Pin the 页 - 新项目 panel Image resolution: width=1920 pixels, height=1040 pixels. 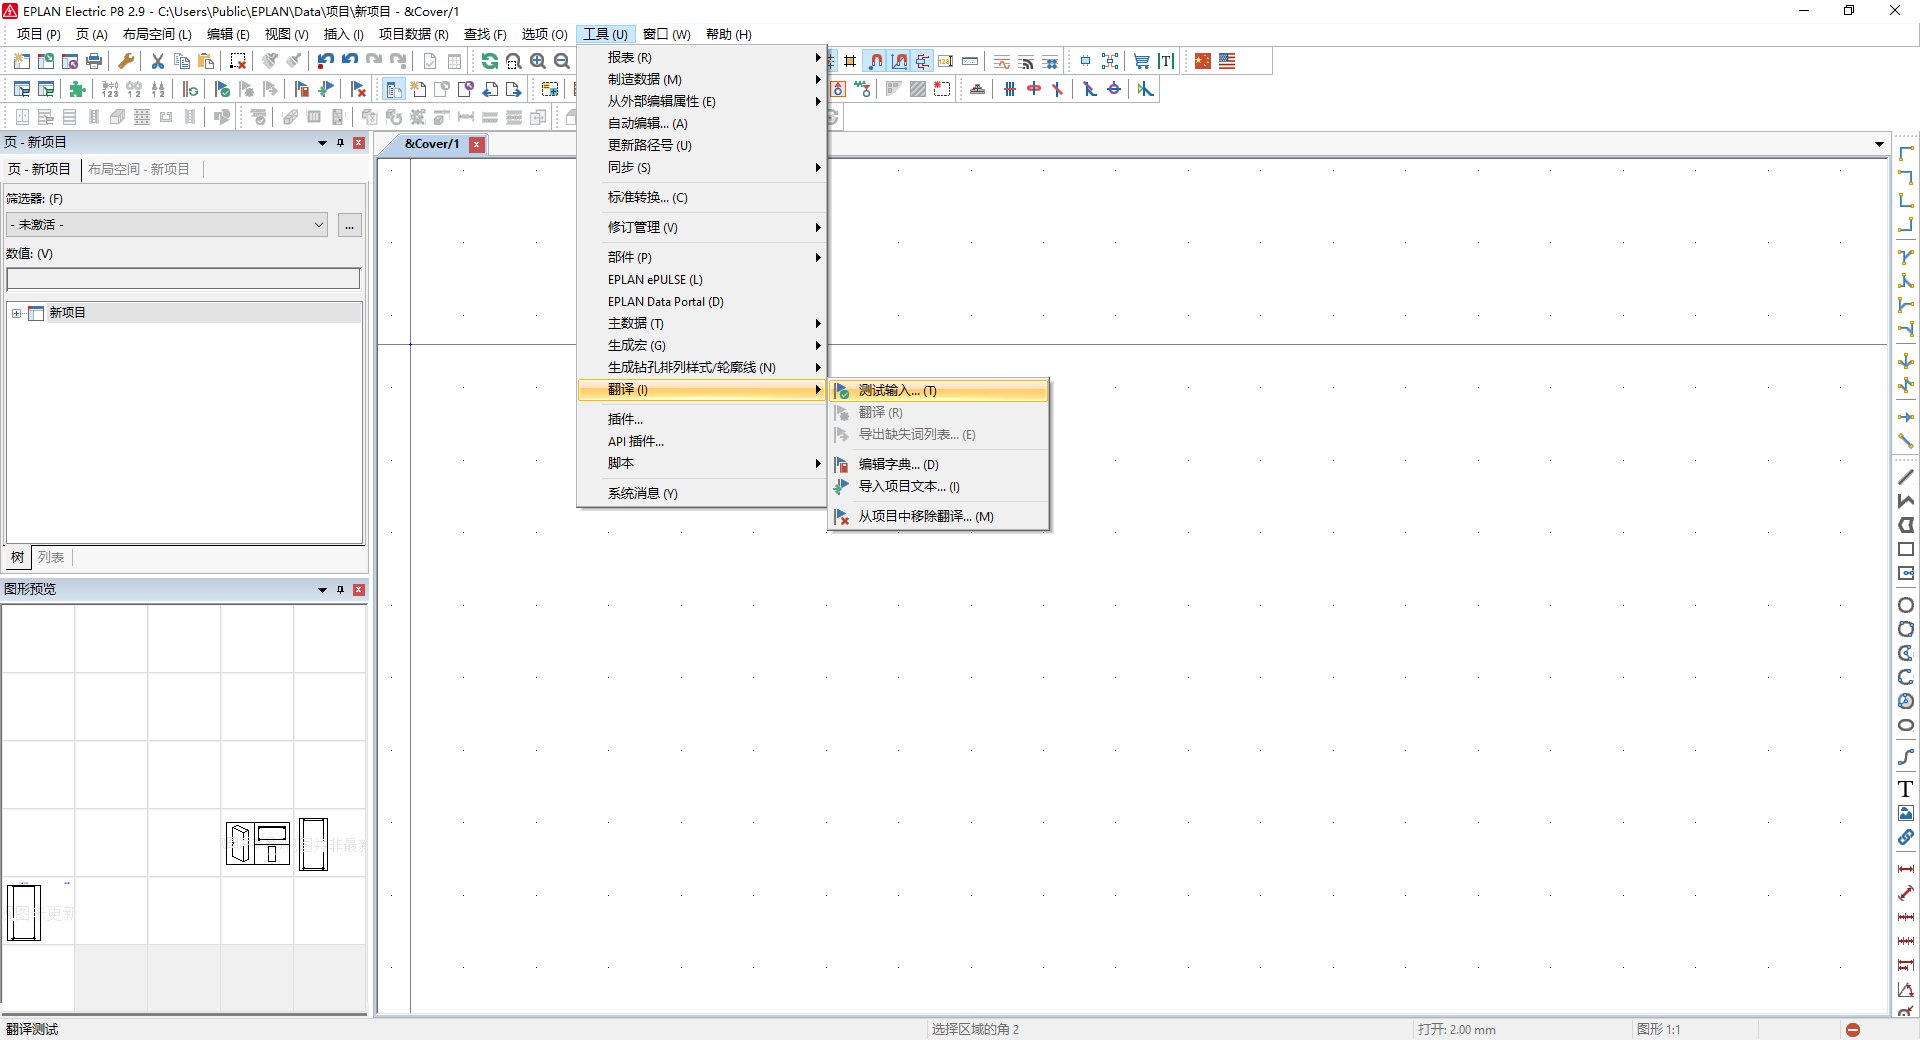[340, 143]
